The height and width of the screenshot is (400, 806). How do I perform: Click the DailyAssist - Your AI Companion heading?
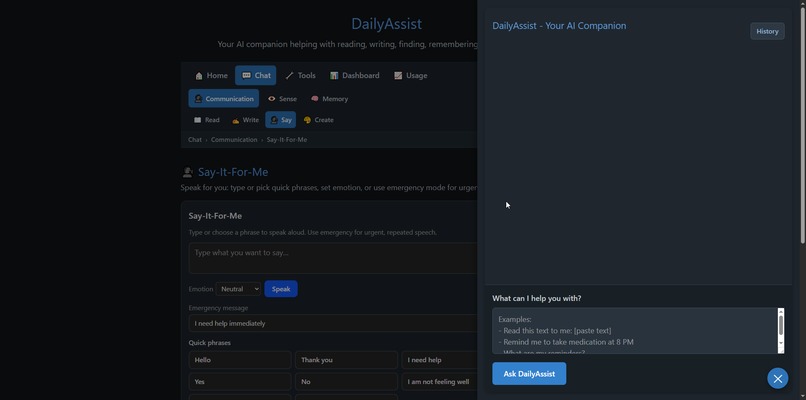pyautogui.click(x=559, y=26)
